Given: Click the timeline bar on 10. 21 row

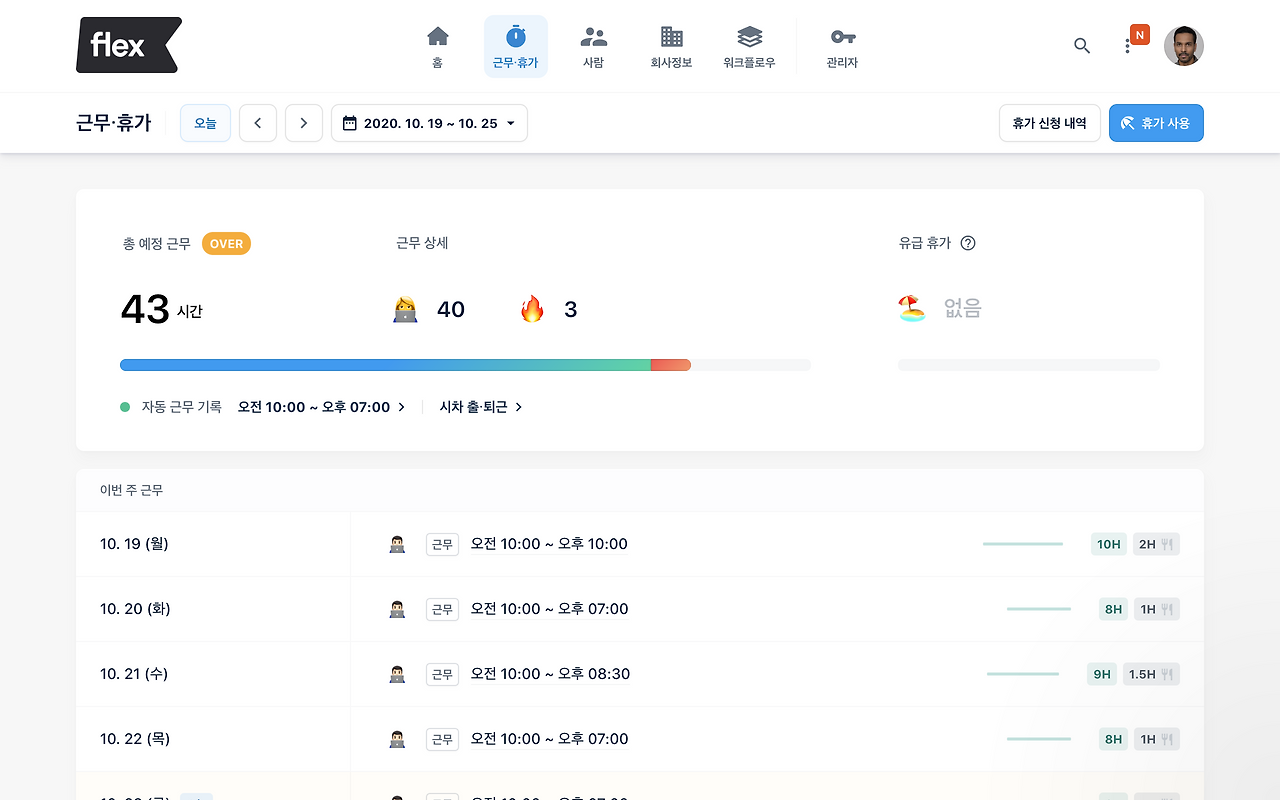Looking at the screenshot, I should click(1023, 674).
